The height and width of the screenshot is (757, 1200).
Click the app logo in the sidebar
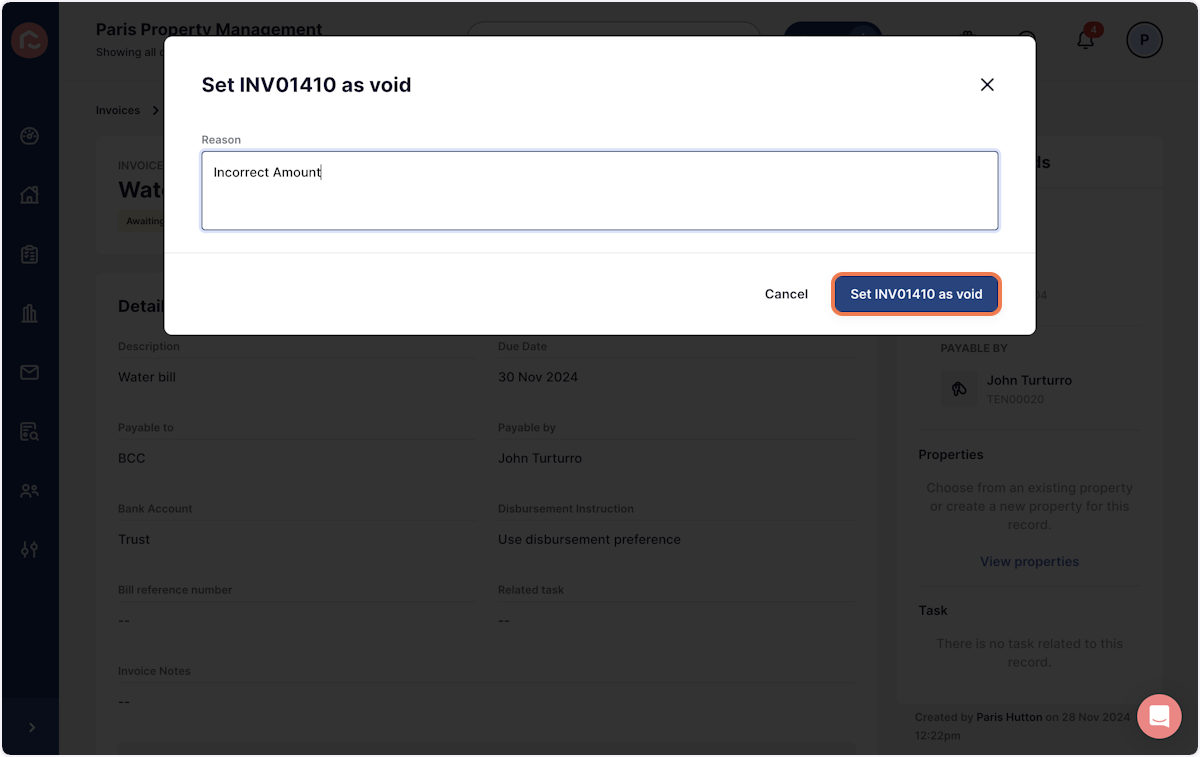[x=29, y=40]
